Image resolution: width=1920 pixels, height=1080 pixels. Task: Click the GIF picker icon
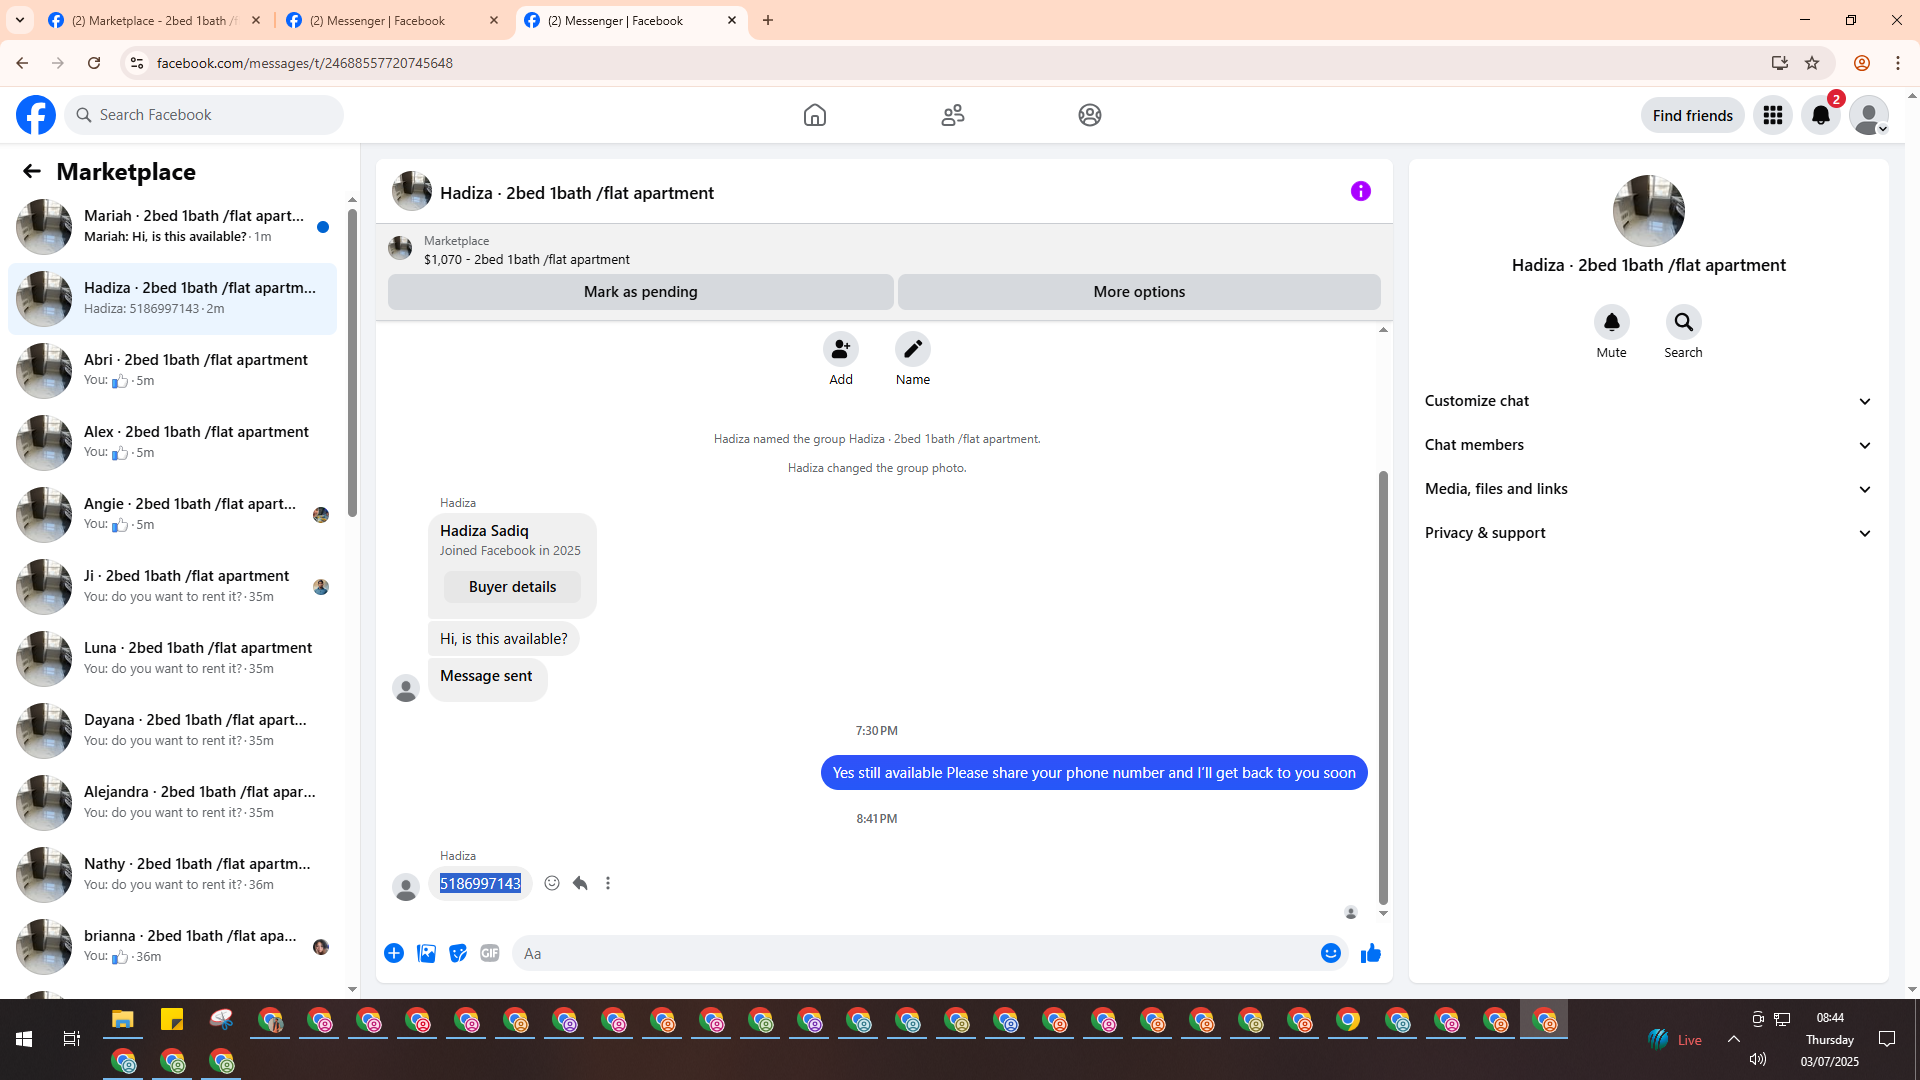[489, 953]
